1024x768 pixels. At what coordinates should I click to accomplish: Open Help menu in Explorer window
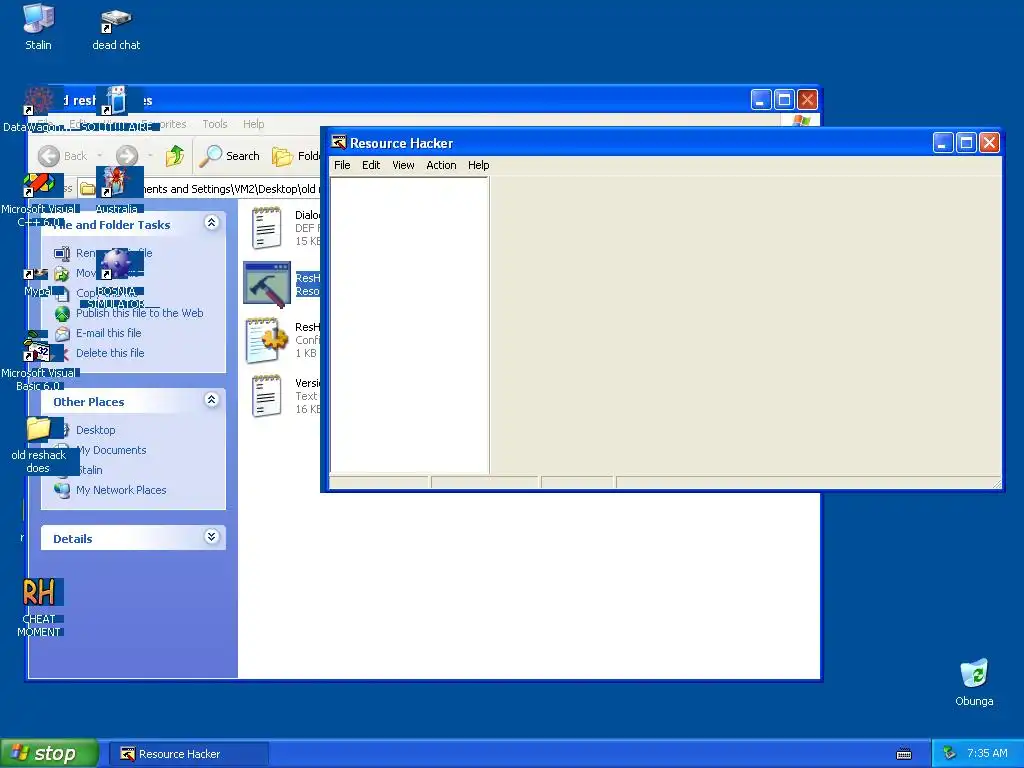[x=253, y=124]
